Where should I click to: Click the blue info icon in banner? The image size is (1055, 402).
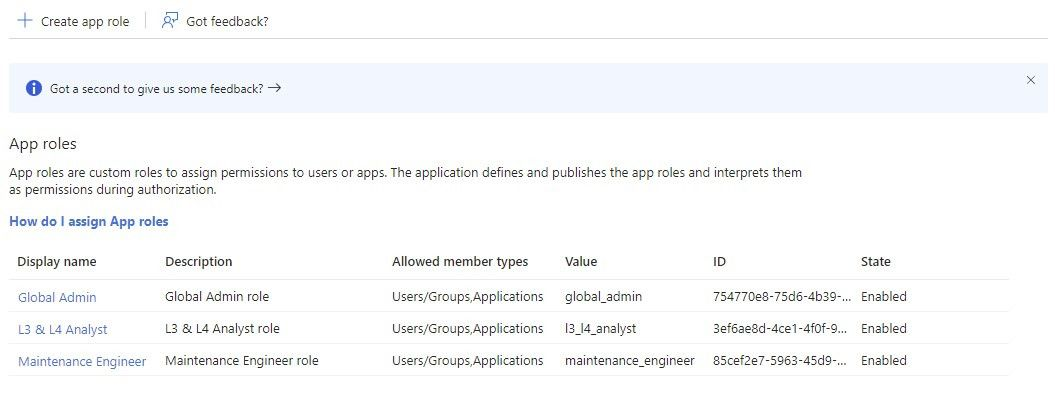click(x=34, y=88)
